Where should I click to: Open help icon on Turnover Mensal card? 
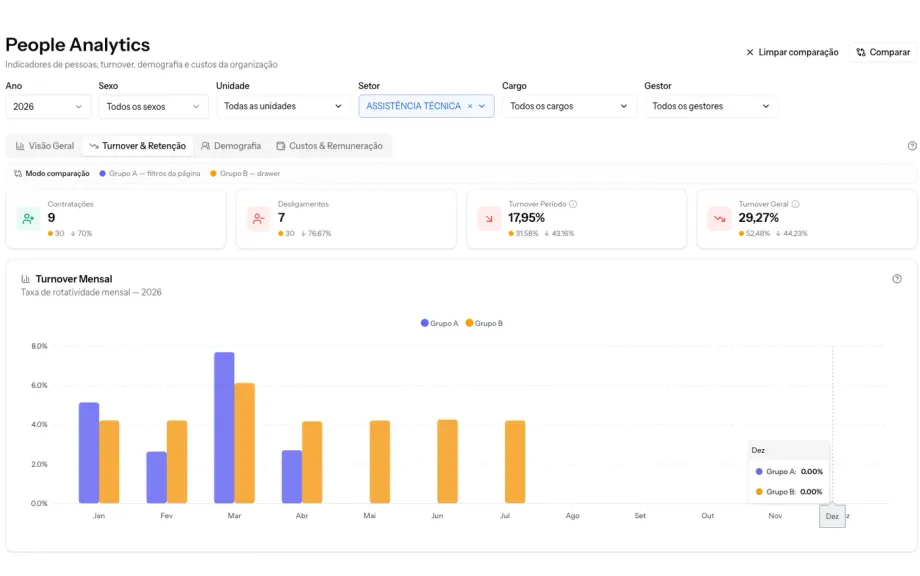(x=897, y=279)
